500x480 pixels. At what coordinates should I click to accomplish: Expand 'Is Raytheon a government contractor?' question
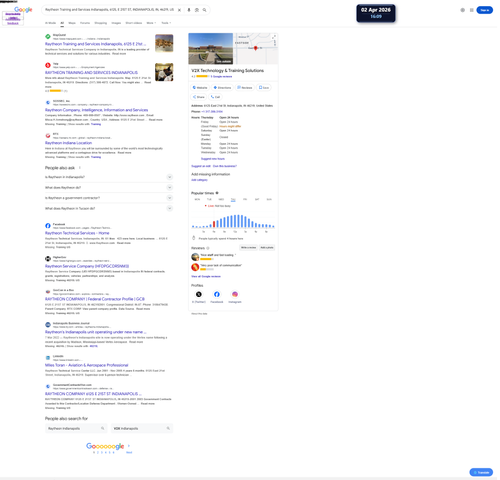point(109,198)
